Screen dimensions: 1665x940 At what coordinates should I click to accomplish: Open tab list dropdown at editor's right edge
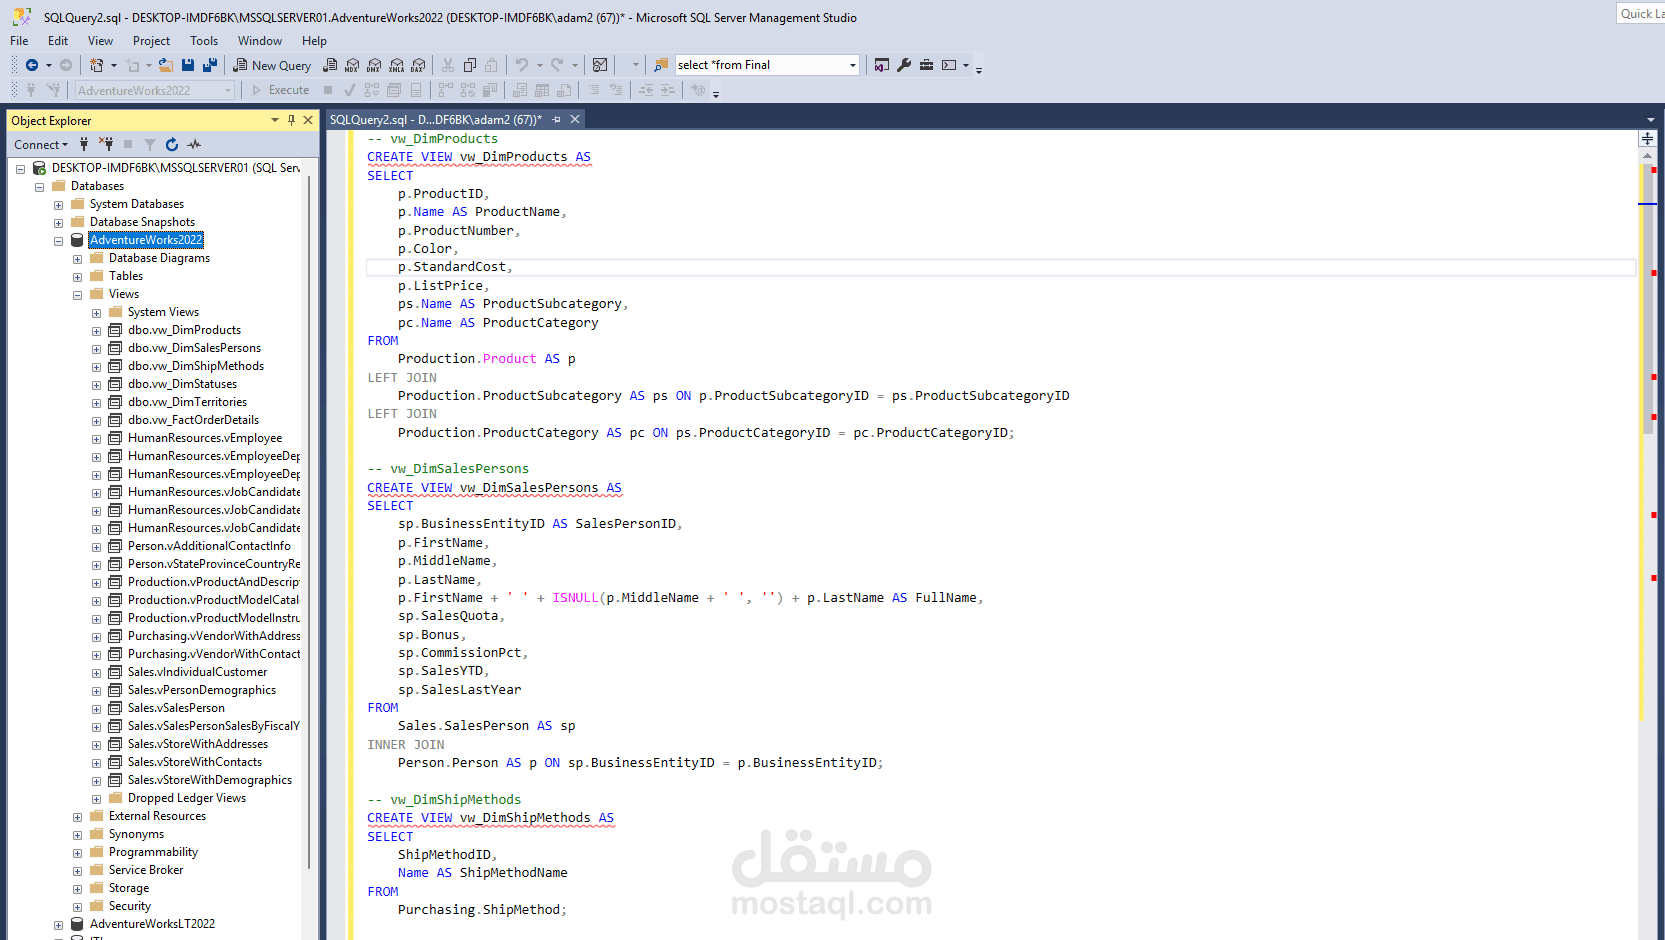point(1650,119)
